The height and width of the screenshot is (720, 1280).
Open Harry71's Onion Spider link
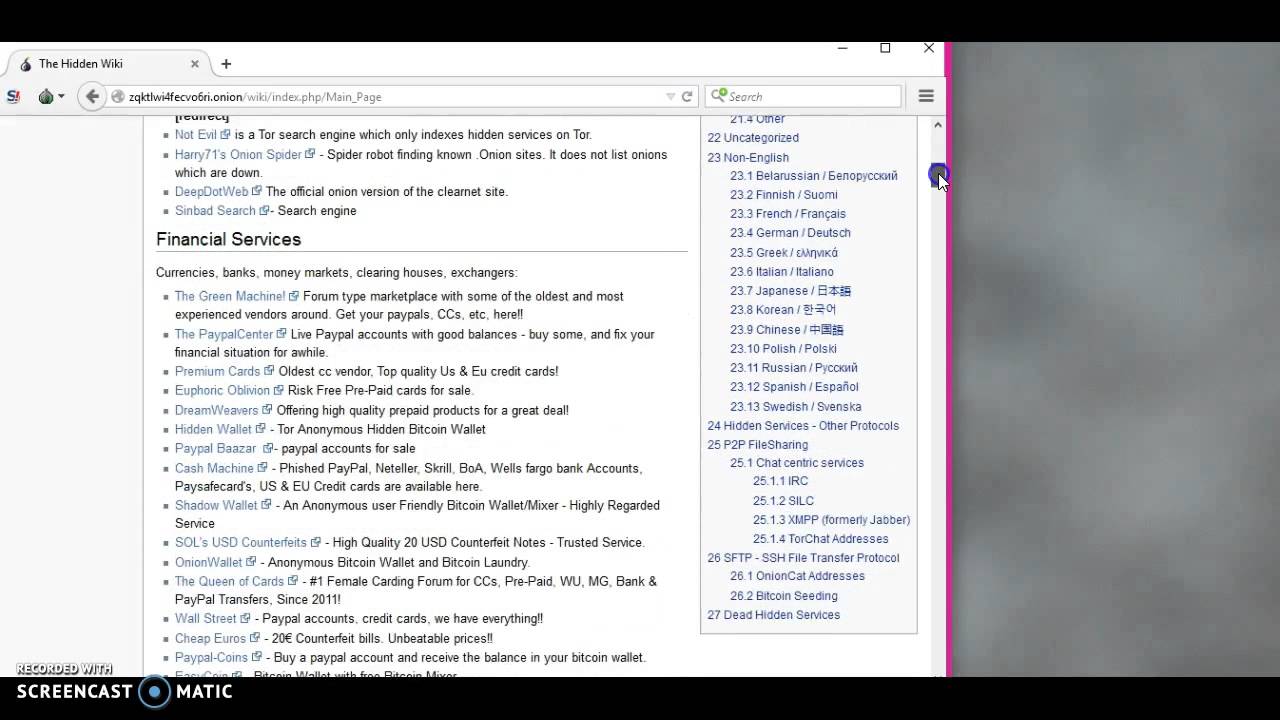point(238,155)
